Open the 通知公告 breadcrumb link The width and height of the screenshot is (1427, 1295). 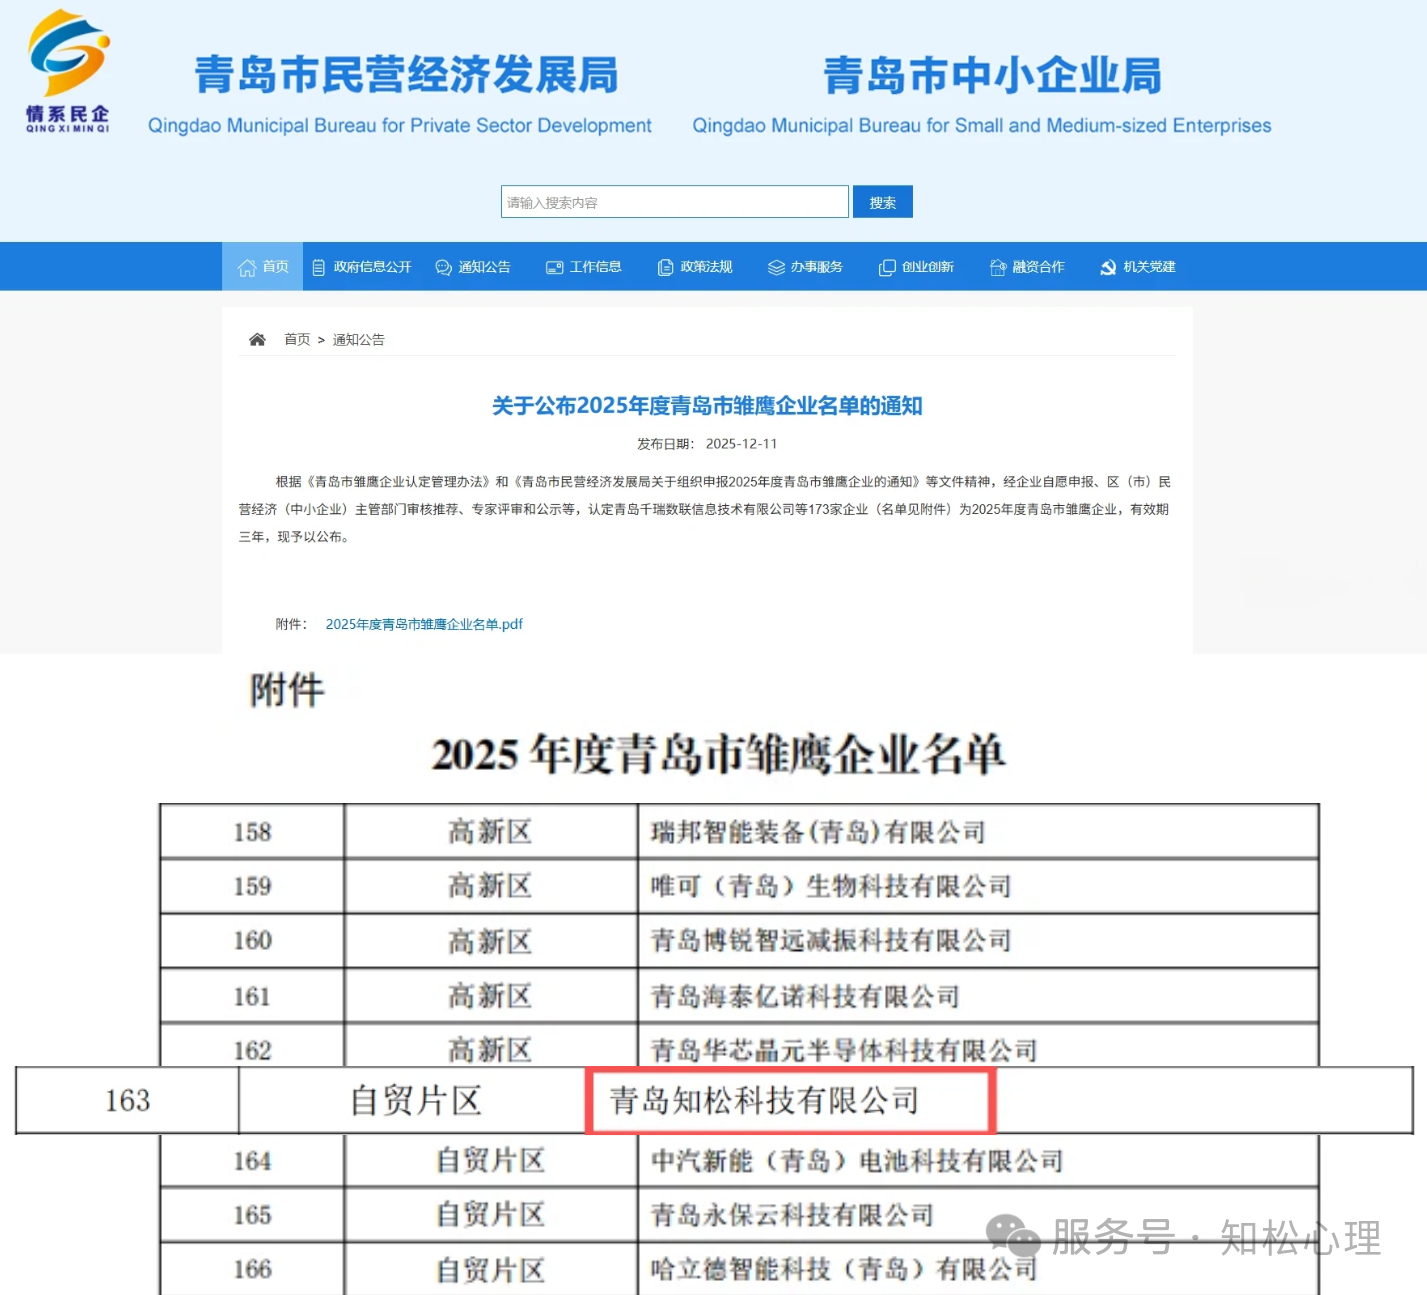358,339
